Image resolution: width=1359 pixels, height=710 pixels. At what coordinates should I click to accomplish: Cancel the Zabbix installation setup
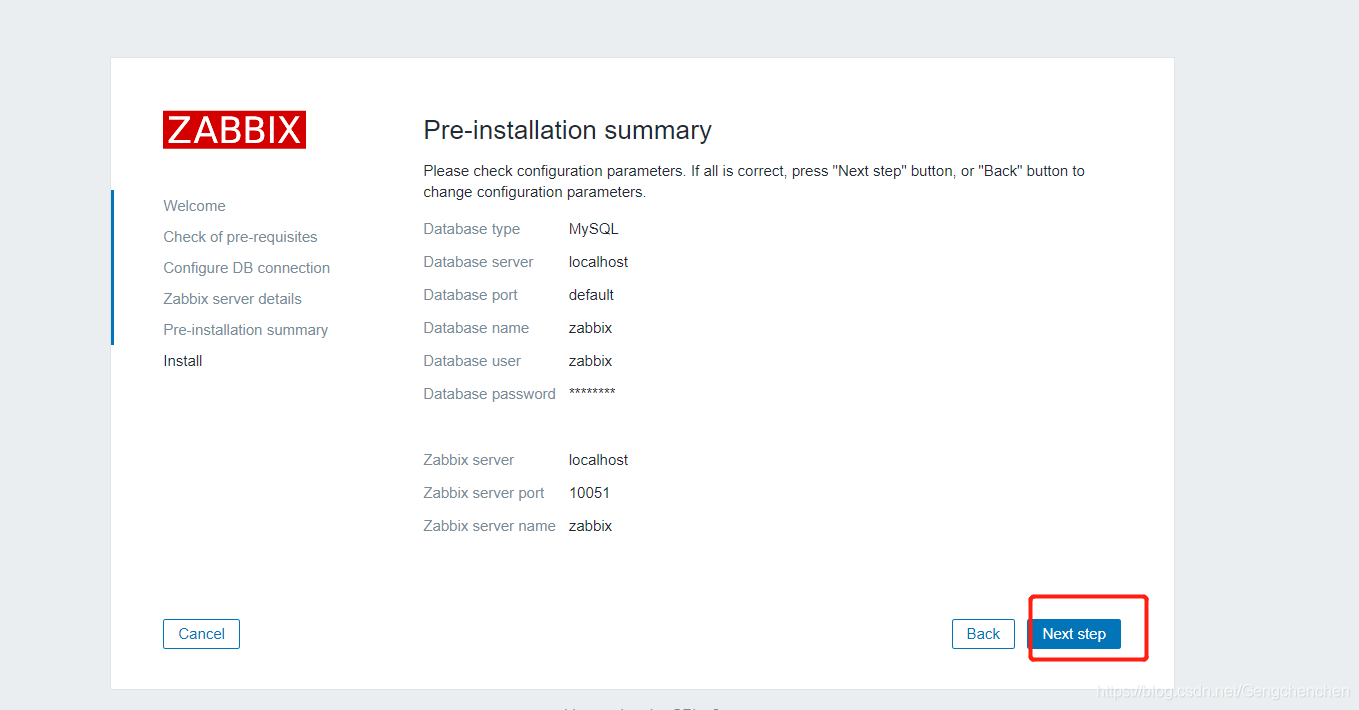click(201, 634)
